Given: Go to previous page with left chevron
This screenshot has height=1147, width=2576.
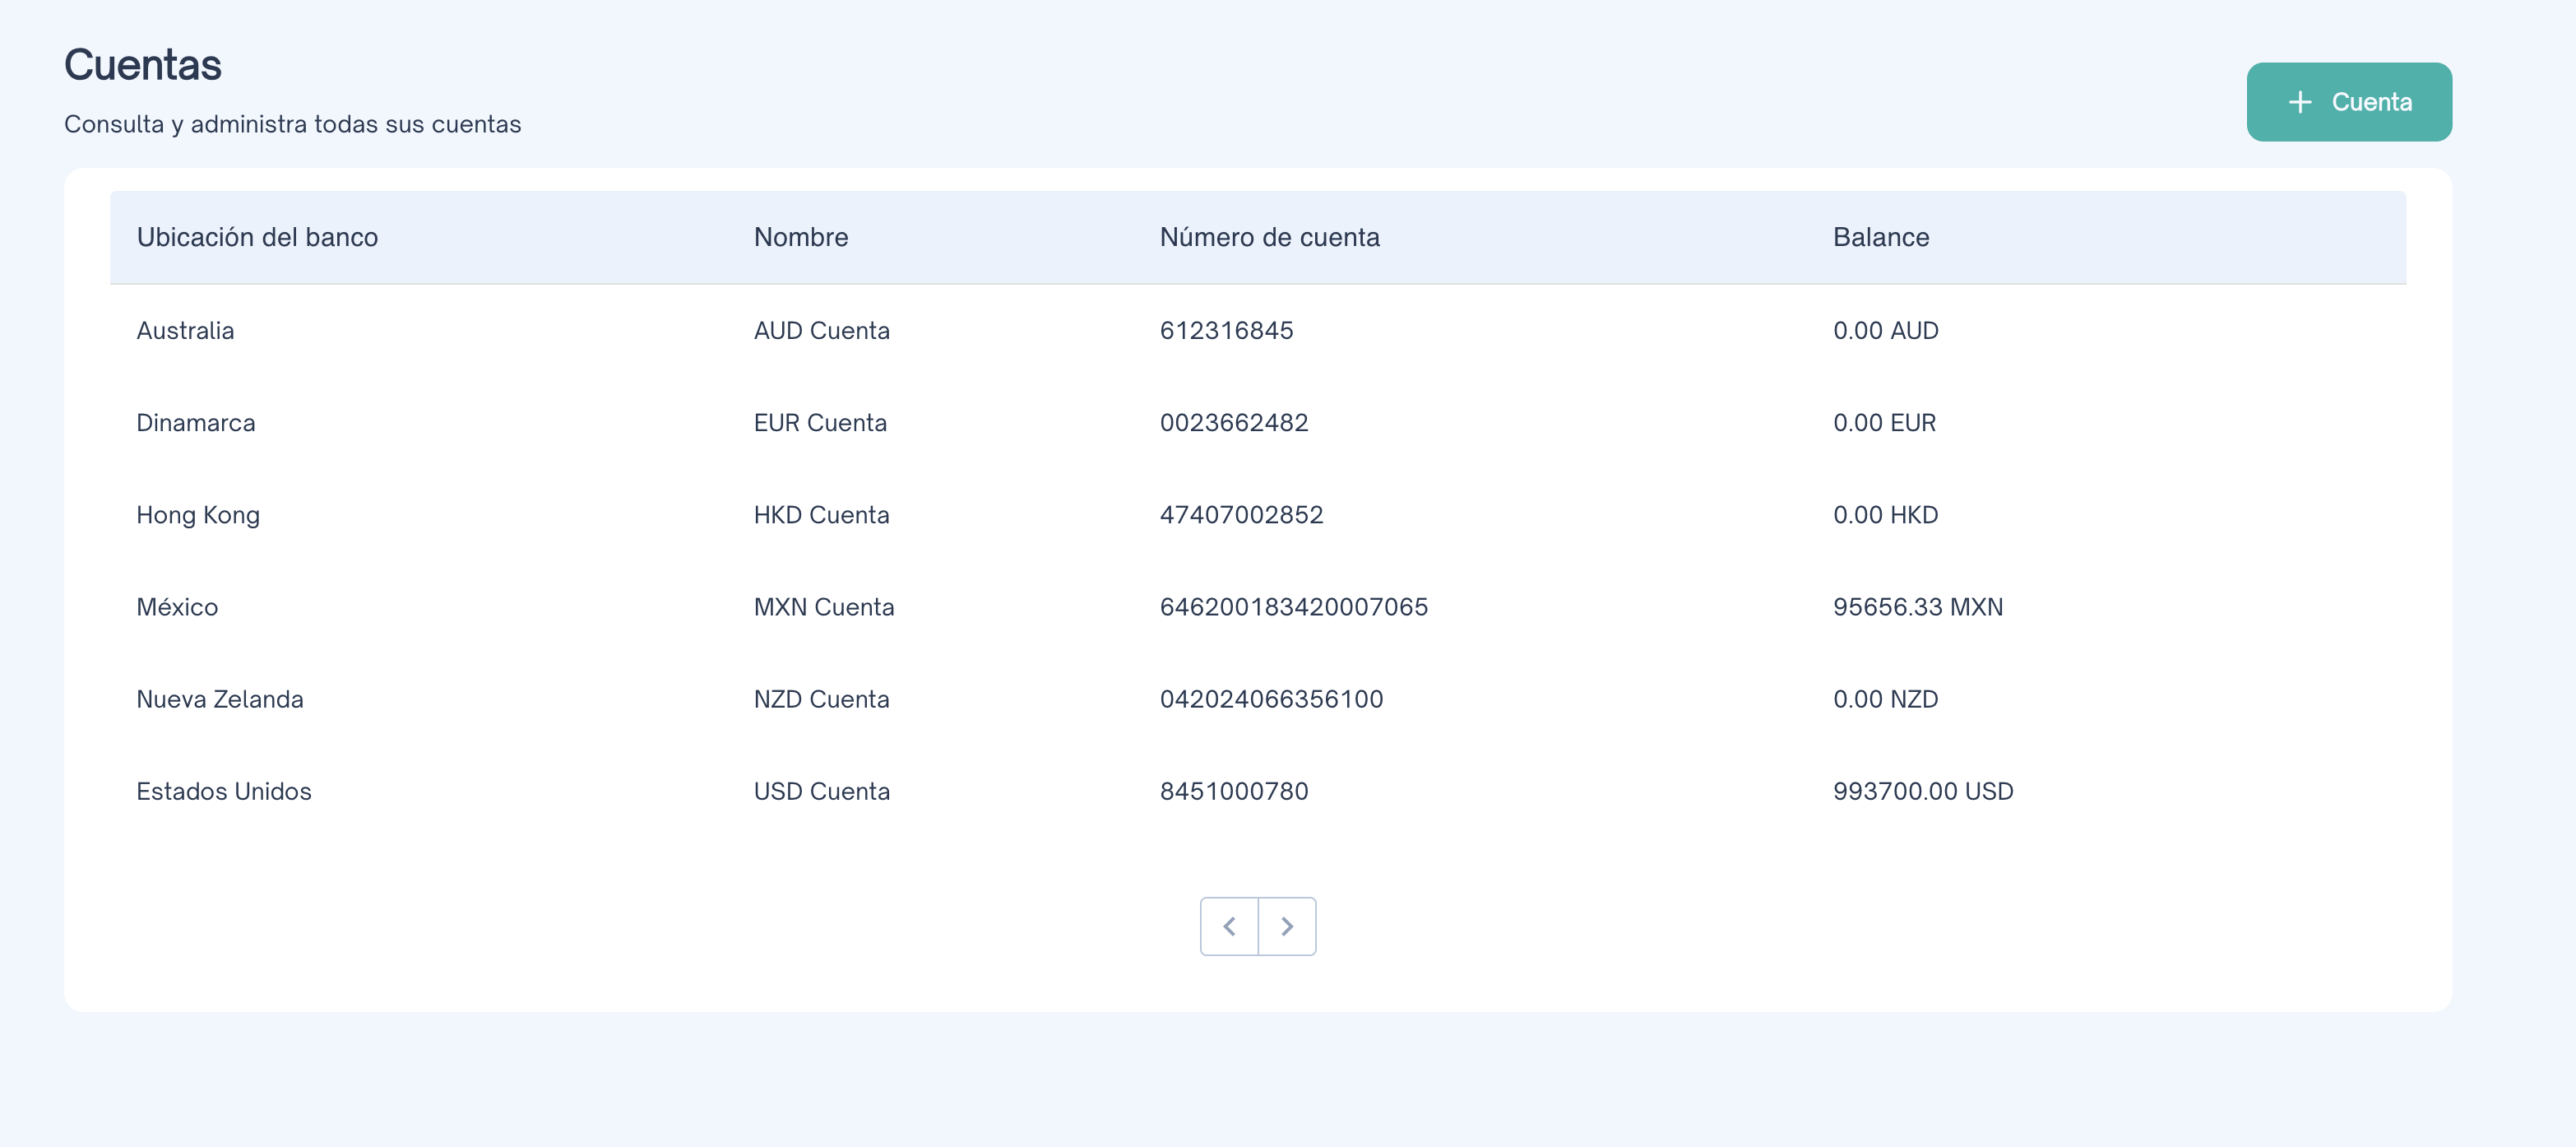Looking at the screenshot, I should (x=1229, y=926).
